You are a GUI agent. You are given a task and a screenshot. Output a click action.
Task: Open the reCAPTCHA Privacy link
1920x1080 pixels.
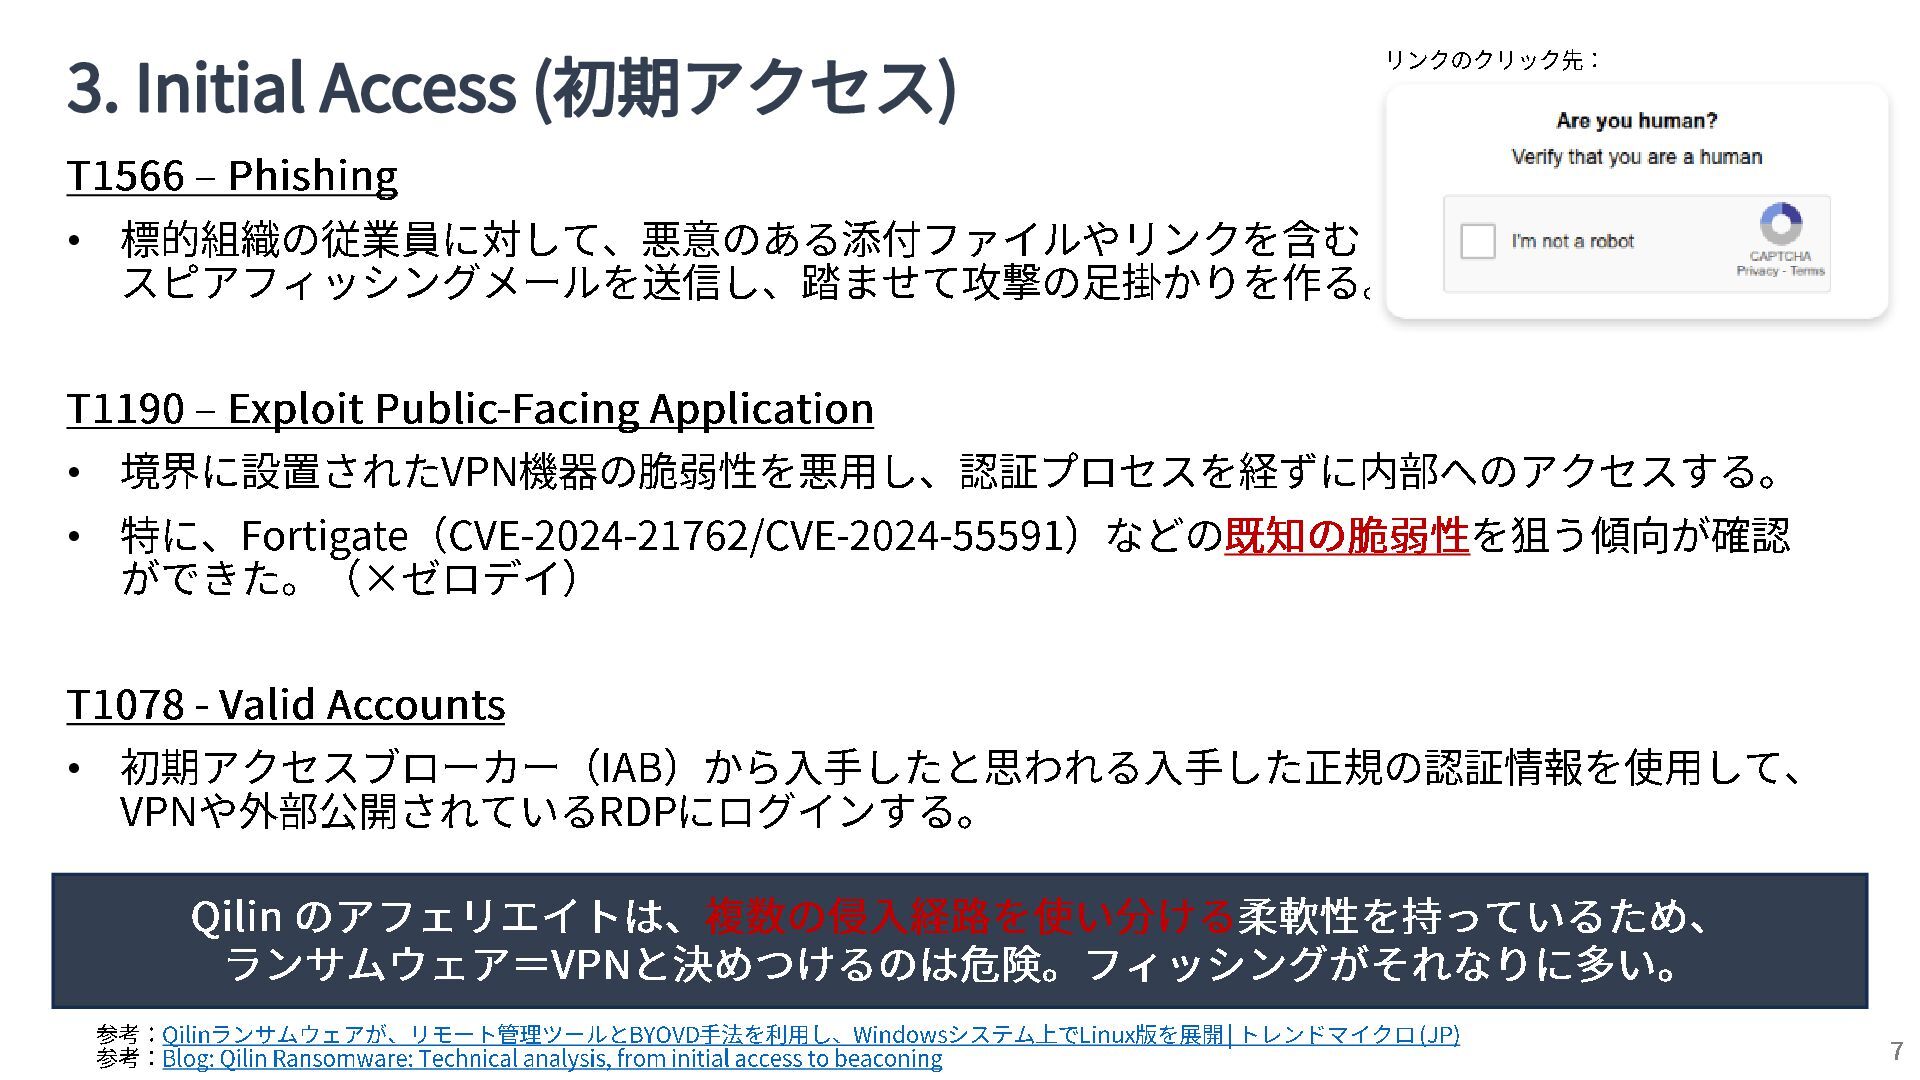point(1757,271)
